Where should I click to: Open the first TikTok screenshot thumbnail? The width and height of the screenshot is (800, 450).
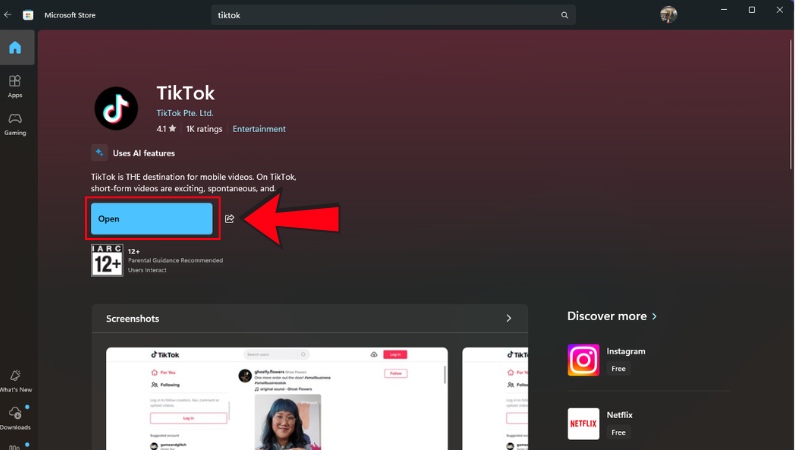(x=277, y=398)
